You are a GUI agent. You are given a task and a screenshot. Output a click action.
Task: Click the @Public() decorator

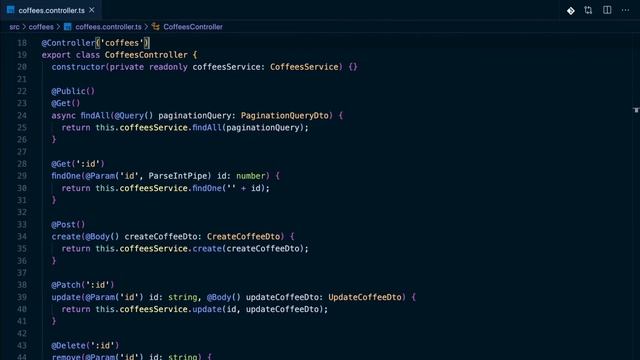(73, 91)
